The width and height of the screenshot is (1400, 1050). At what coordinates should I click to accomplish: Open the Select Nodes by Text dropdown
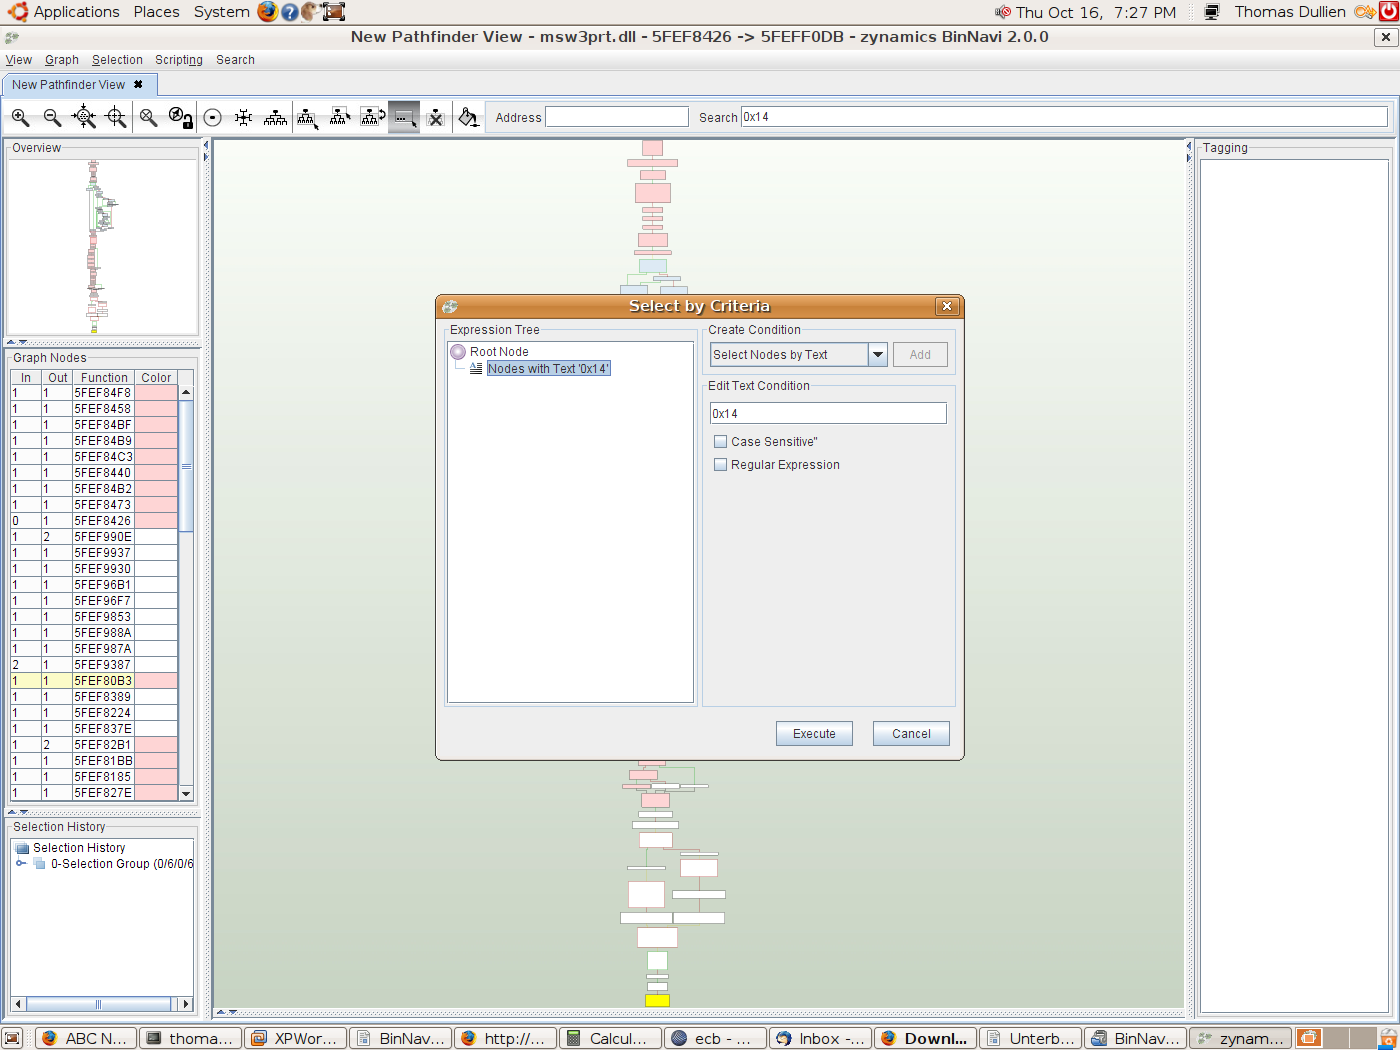coord(877,355)
